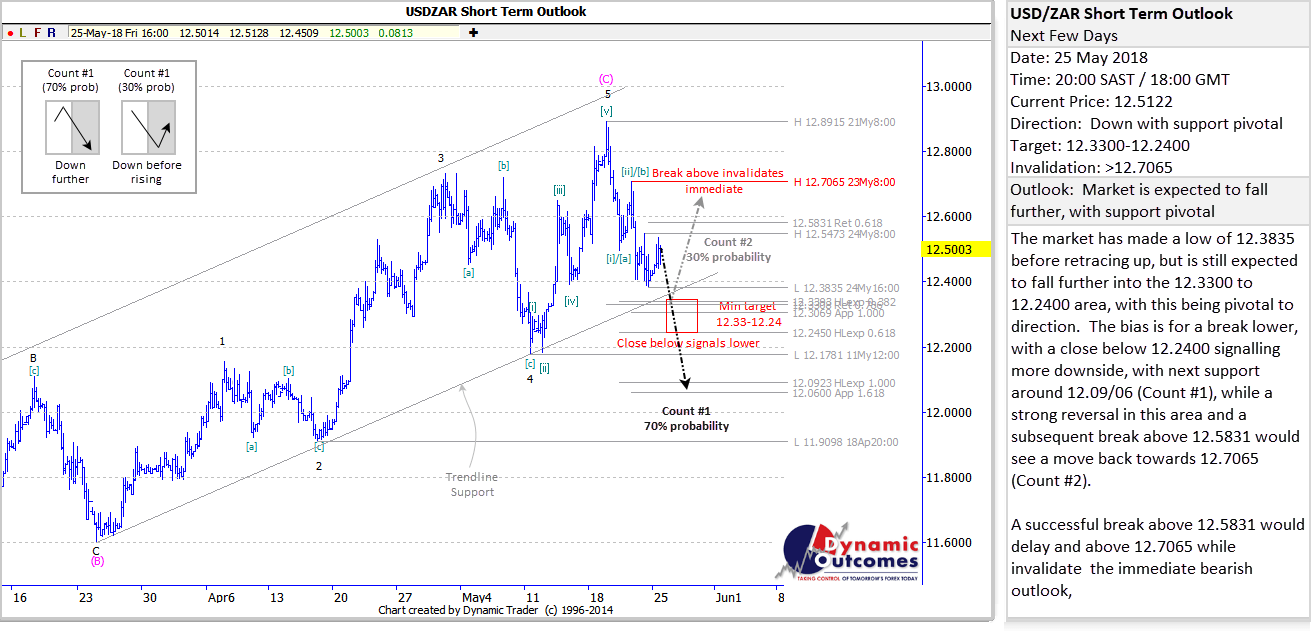This screenshot has height=631, width=1311.
Task: Click the Invalidation: >12.7065 line
Action: [1091, 168]
